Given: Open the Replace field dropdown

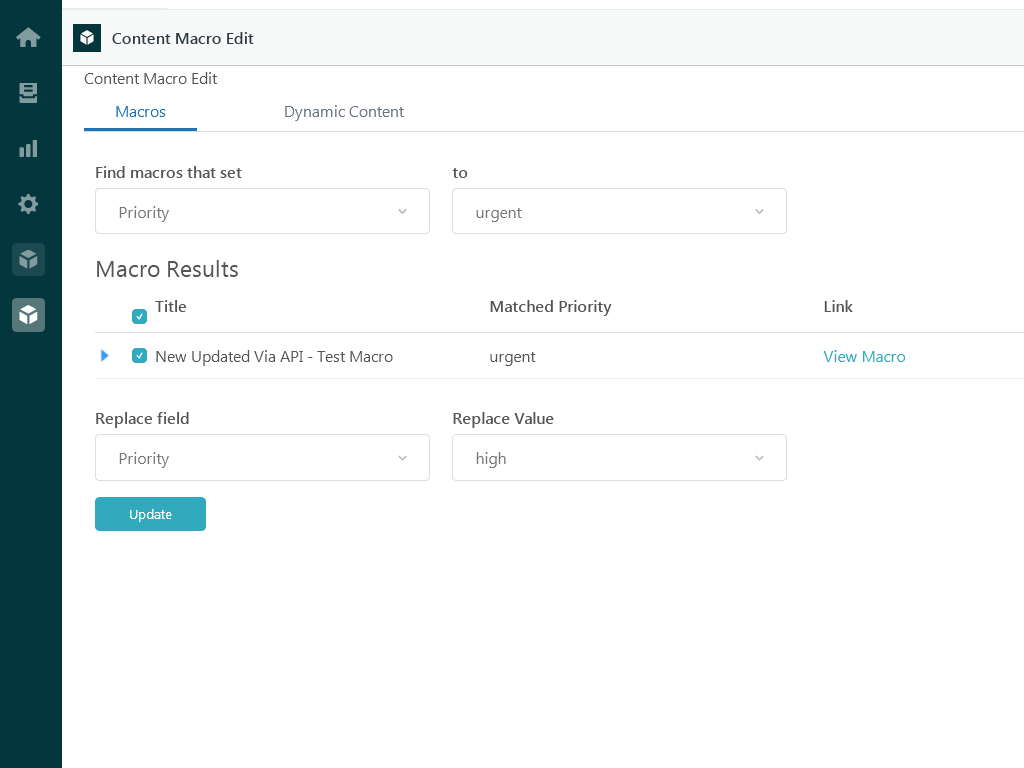Looking at the screenshot, I should (262, 458).
